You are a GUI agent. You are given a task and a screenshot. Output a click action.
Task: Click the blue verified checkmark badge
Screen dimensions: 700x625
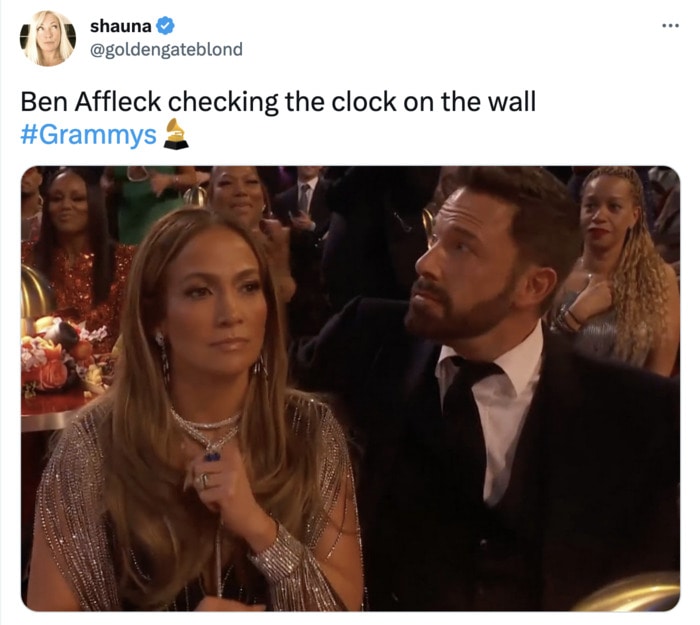click(x=166, y=26)
